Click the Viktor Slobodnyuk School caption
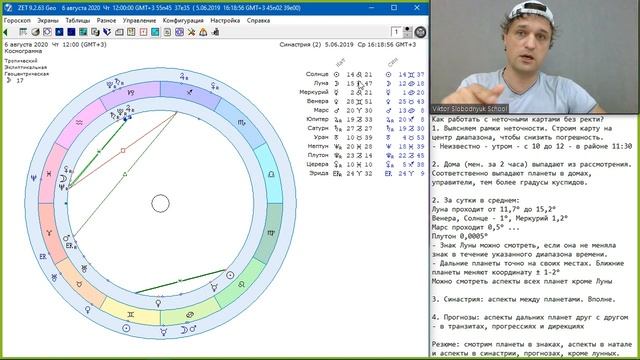This screenshot has height=360, width=640. [x=469, y=109]
